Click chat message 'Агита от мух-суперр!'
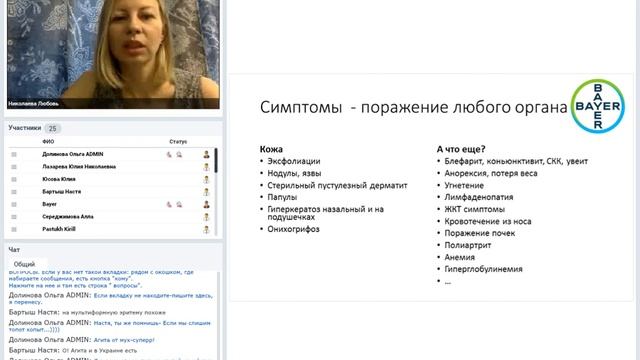The image size is (640, 360). (x=124, y=340)
